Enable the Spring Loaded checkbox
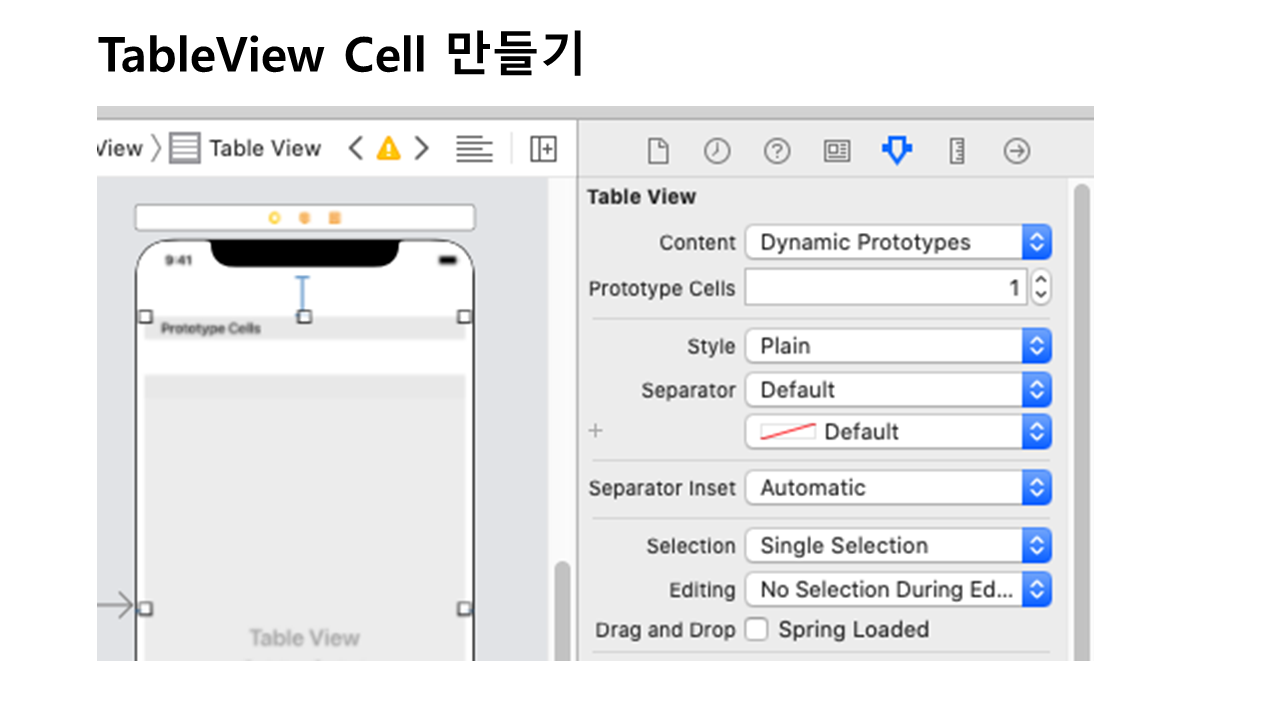Screen dimensions: 1280x720 pos(757,630)
